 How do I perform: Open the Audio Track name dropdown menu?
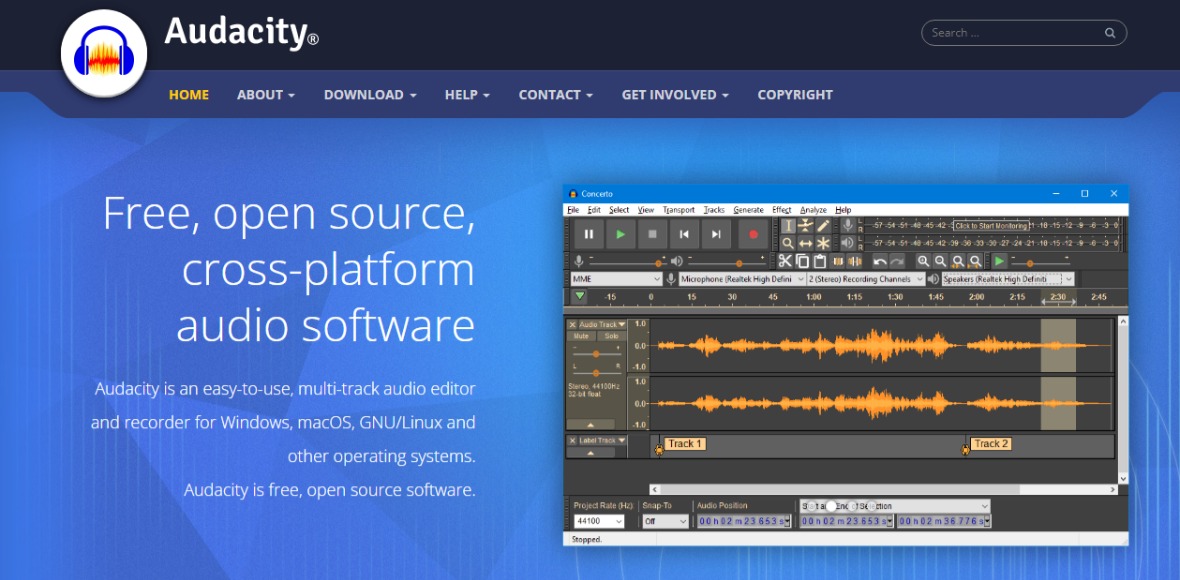602,324
